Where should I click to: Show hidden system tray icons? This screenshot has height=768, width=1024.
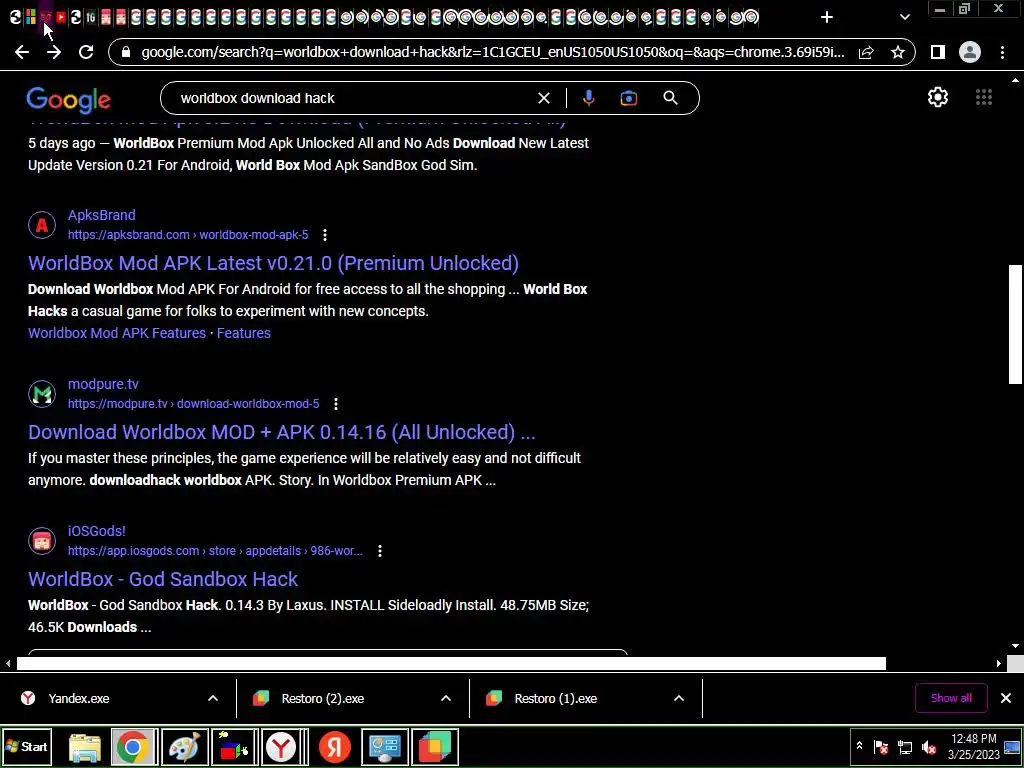pyautogui.click(x=859, y=746)
